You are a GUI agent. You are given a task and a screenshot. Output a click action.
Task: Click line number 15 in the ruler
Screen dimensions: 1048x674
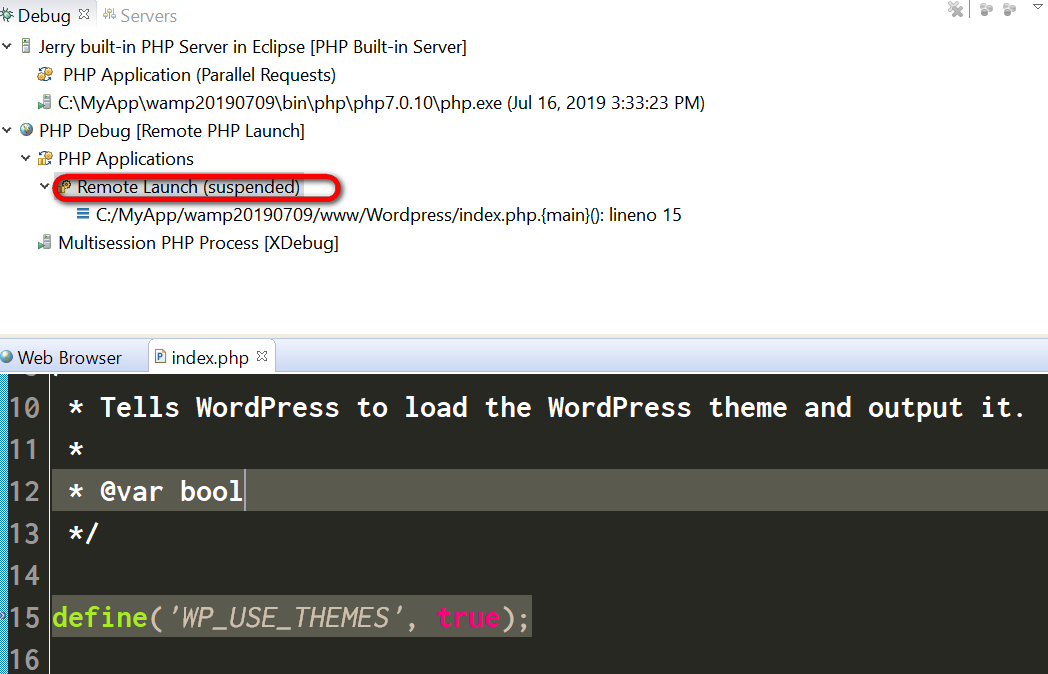(x=25, y=617)
